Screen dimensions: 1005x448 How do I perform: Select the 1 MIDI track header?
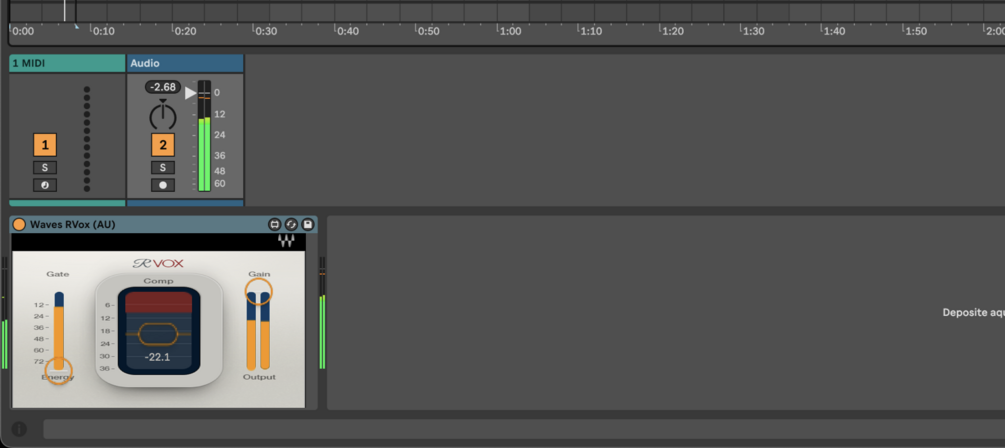pyautogui.click(x=67, y=63)
